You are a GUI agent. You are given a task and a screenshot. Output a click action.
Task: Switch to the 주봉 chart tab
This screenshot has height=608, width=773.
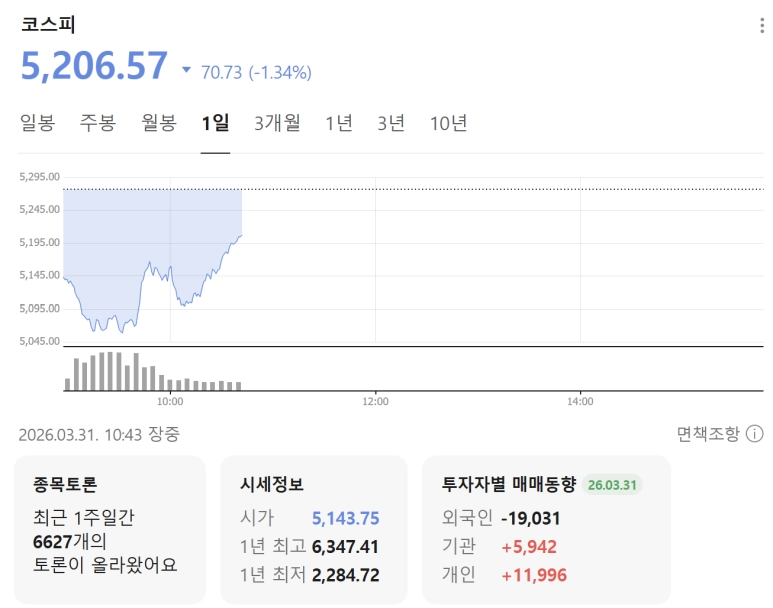pyautogui.click(x=98, y=123)
